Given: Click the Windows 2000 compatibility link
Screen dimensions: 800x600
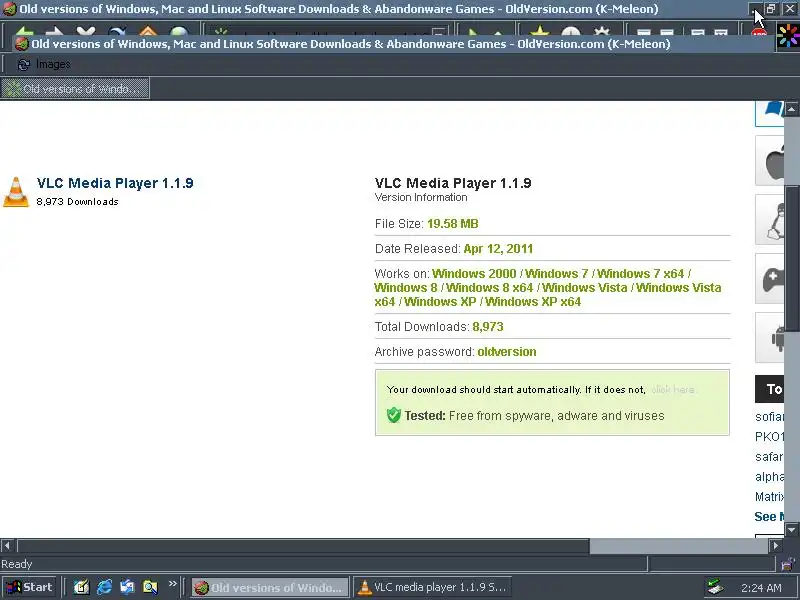Looking at the screenshot, I should [474, 273].
